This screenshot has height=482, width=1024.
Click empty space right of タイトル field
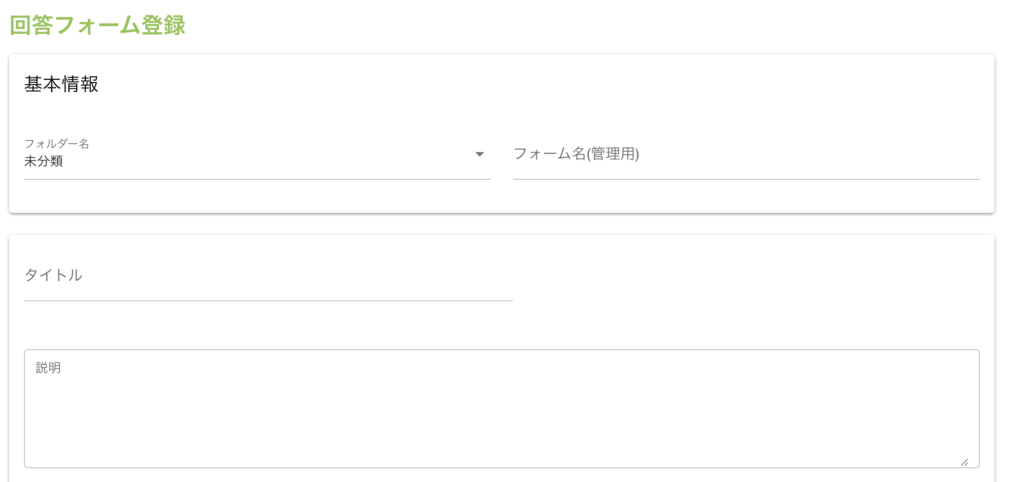[x=750, y=276]
